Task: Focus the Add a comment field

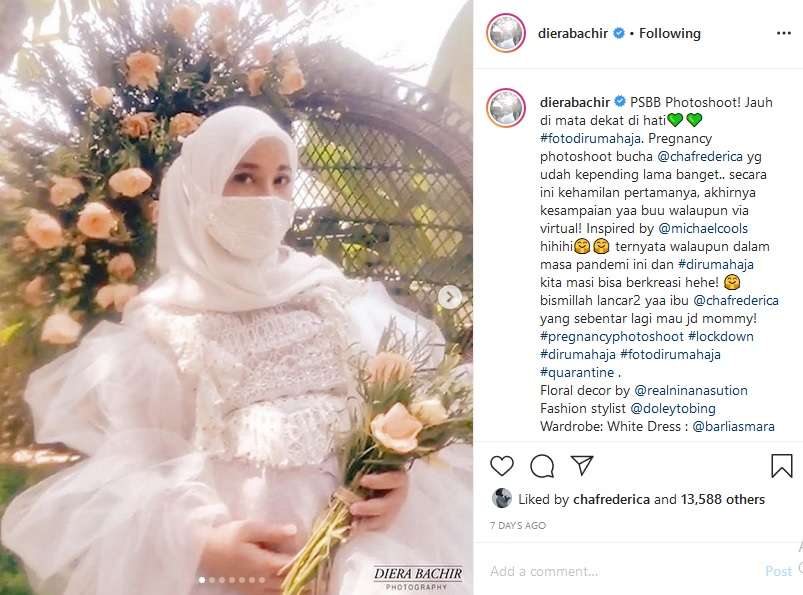Action: tap(620, 571)
